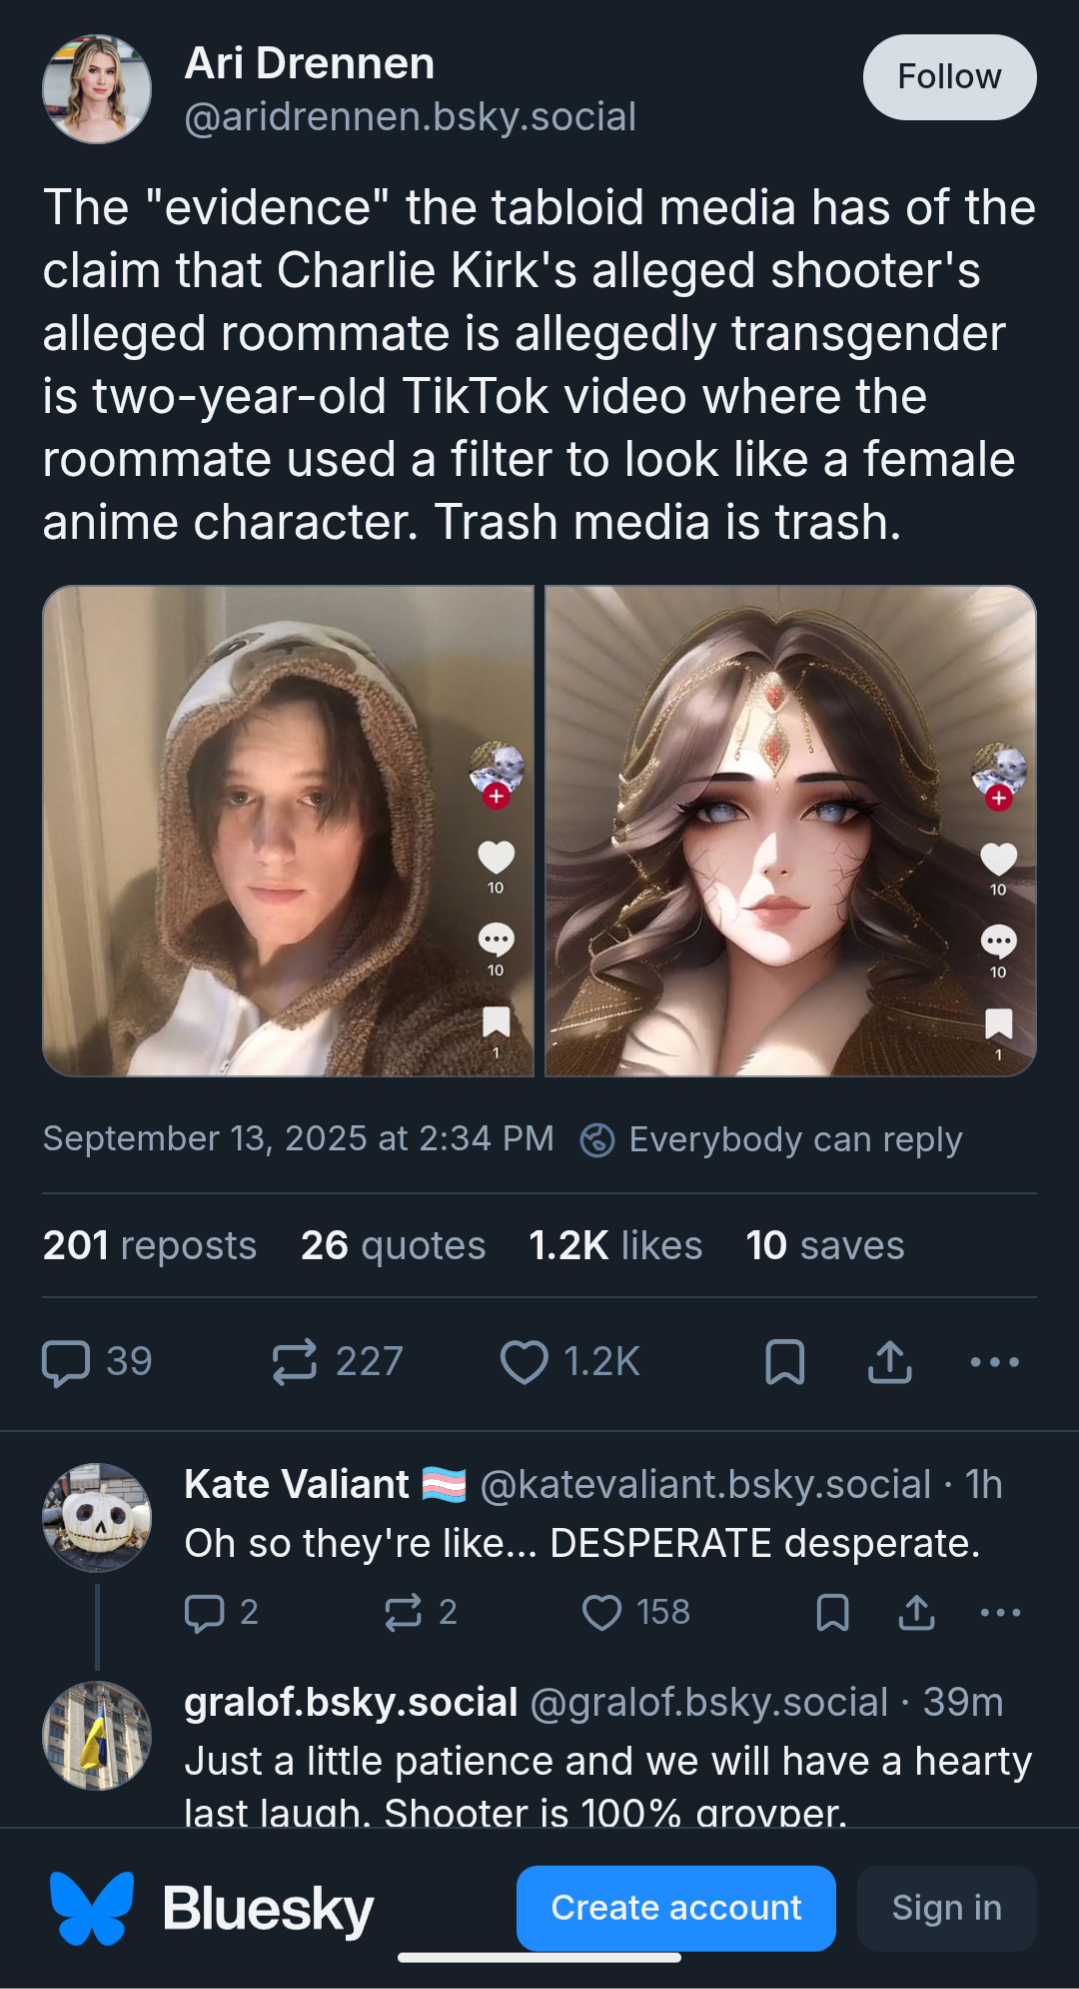Bookmark the main post
Screen dimensions: 1079x1989
coord(785,1362)
